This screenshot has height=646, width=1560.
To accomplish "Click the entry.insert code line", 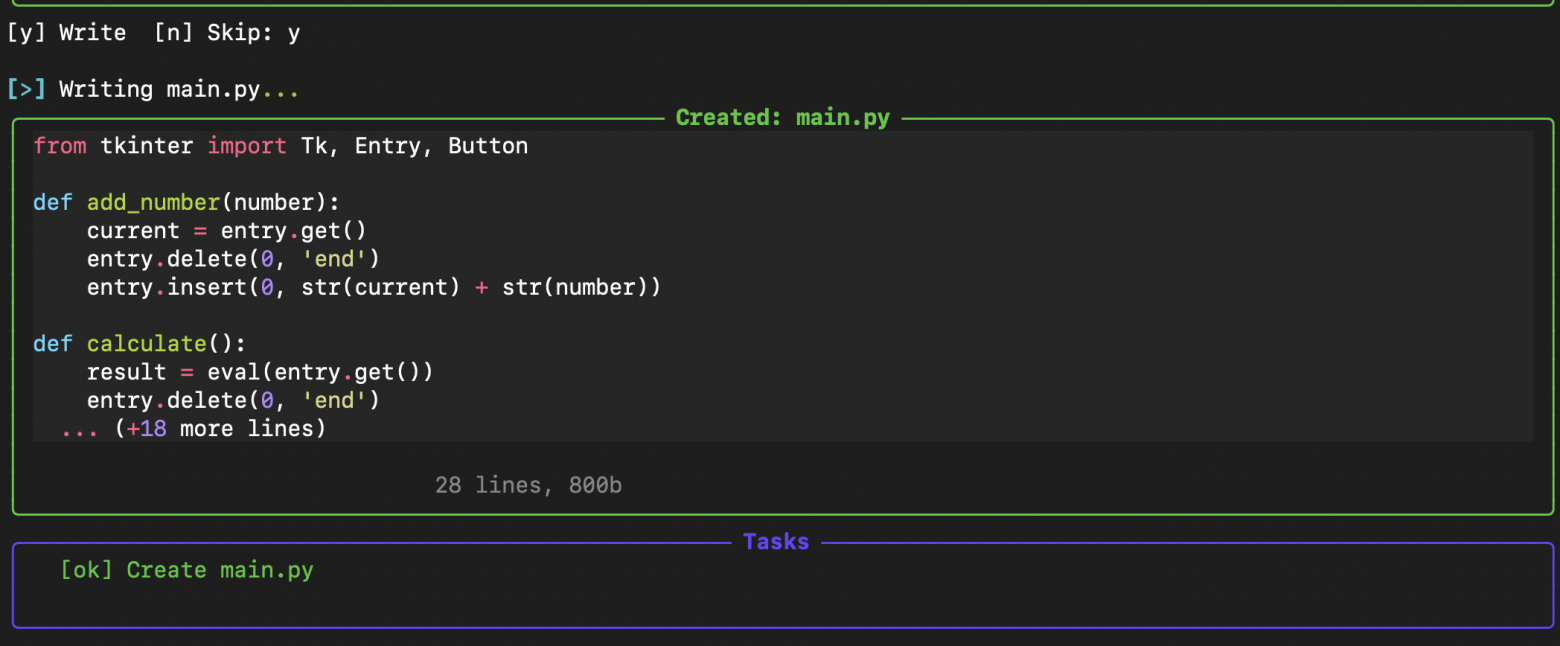I will (374, 288).
